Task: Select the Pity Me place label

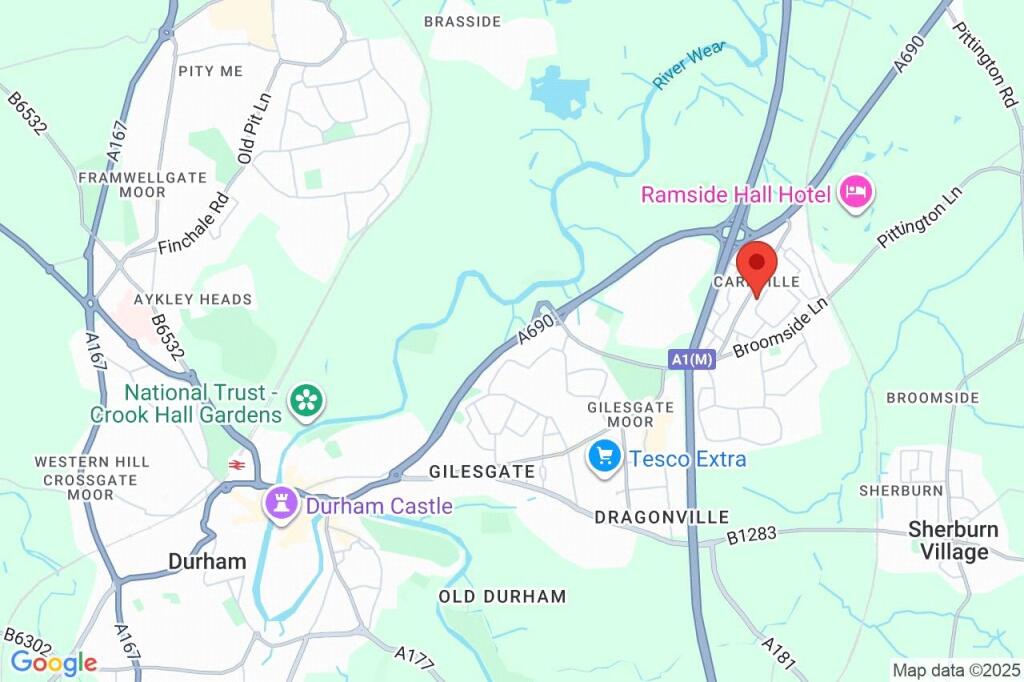Action: (x=210, y=71)
